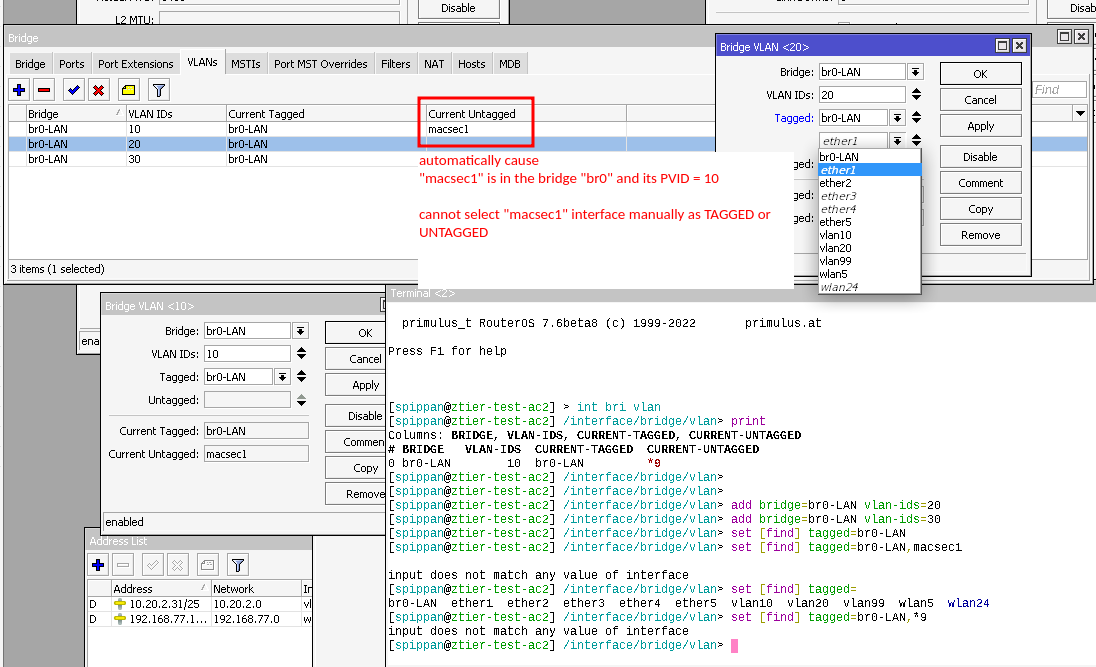Click Untagged up/down arrows in Bridge VLAN <10>

point(301,400)
